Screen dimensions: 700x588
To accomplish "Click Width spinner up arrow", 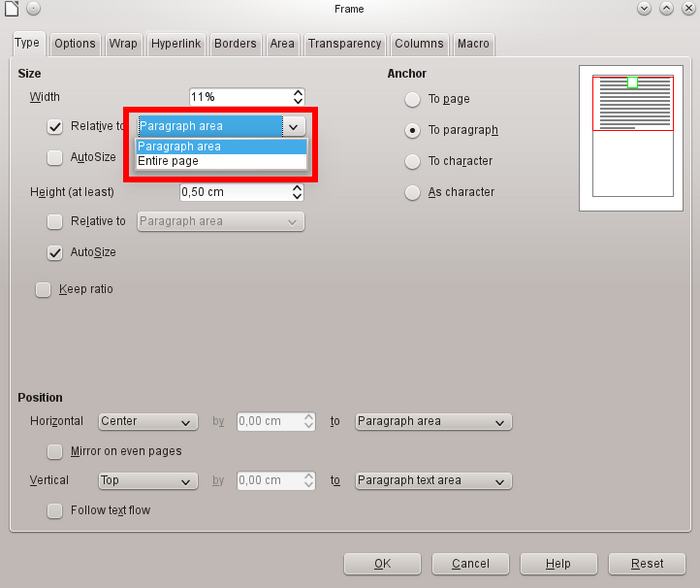I will [x=298, y=93].
